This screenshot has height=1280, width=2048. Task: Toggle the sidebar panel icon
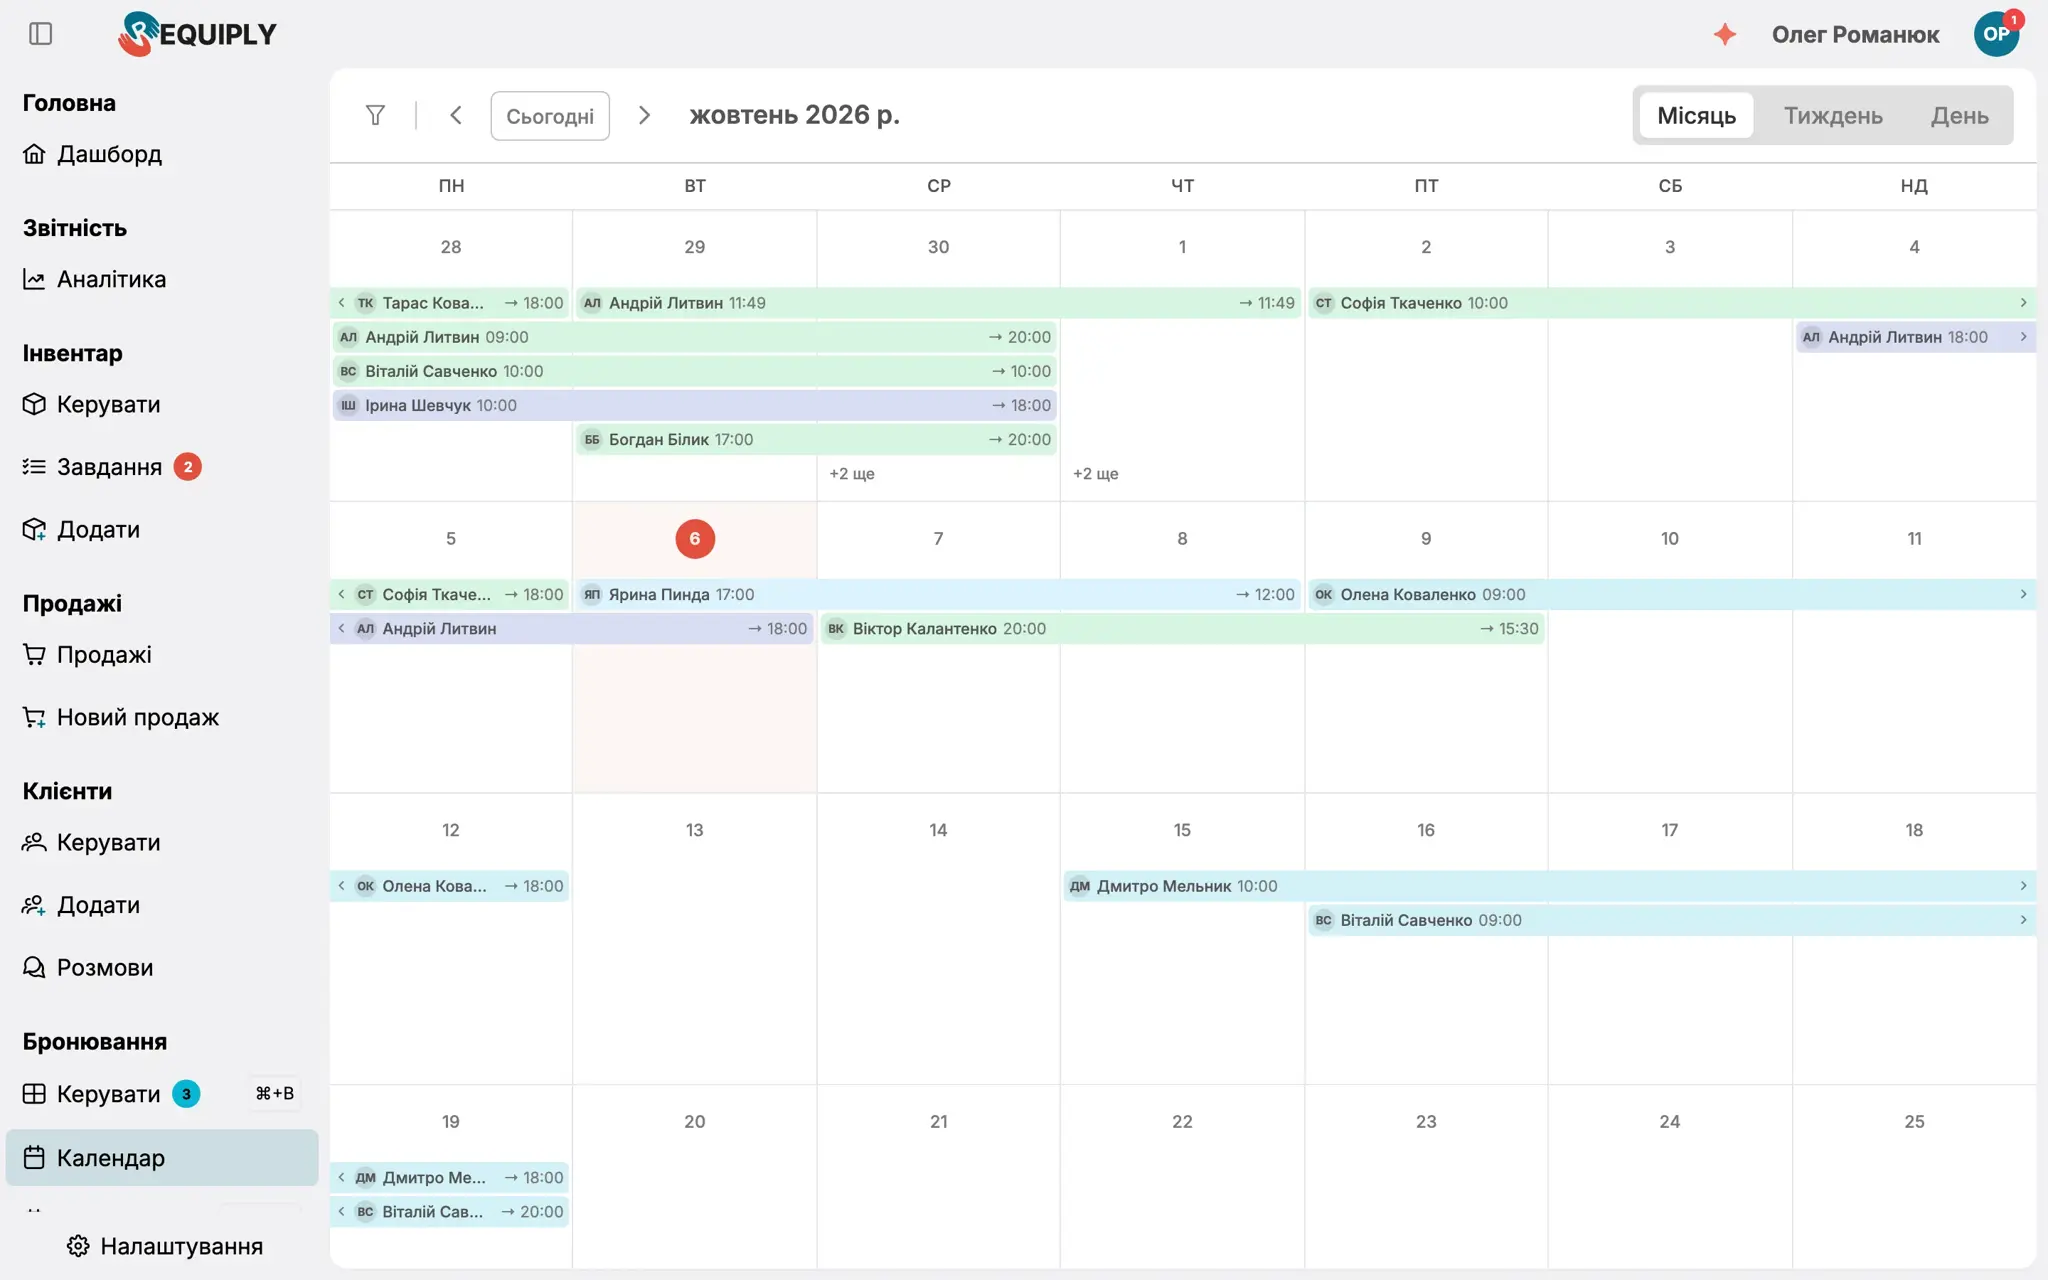(x=41, y=34)
